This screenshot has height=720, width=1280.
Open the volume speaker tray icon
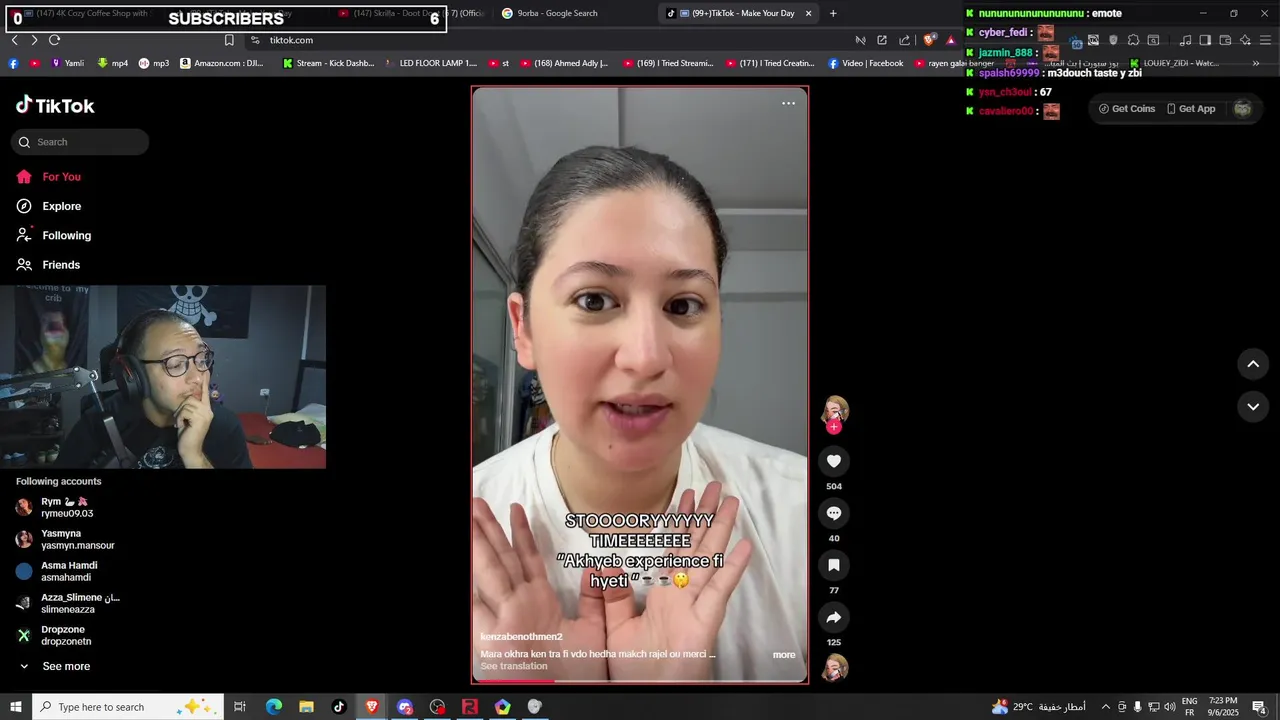tap(1170, 707)
